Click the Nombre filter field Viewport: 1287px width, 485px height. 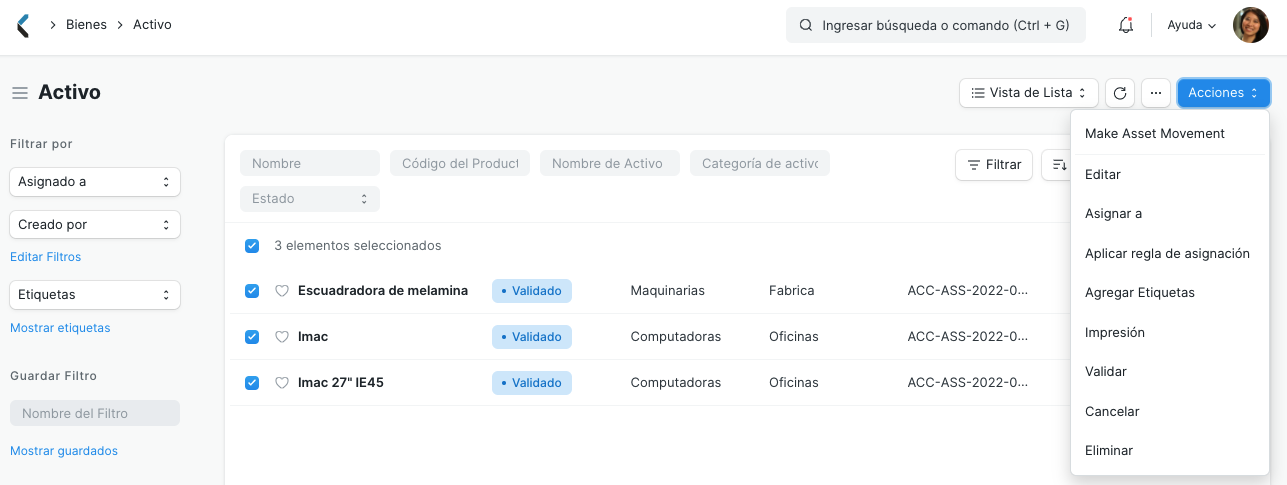tap(310, 163)
